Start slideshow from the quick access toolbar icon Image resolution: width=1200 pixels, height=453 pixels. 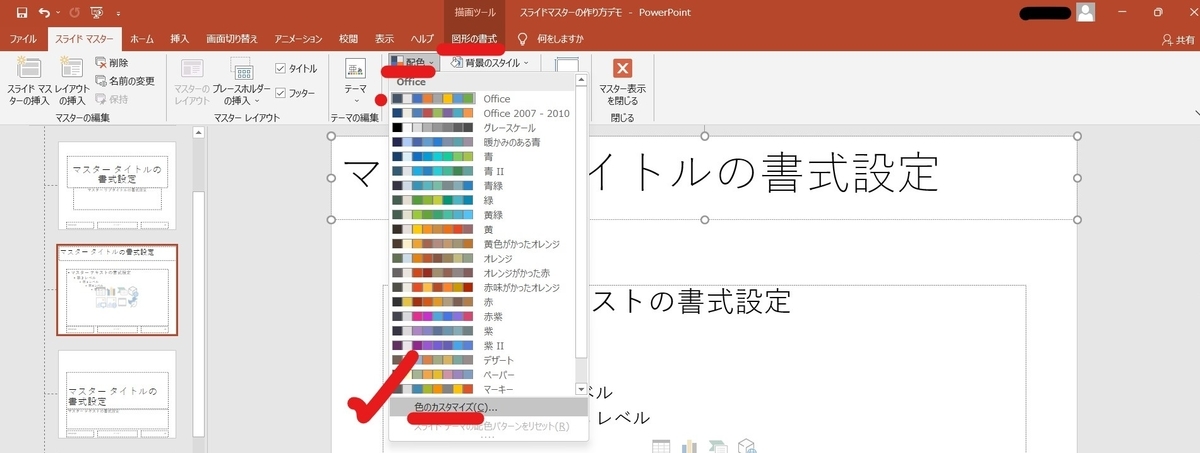point(96,13)
